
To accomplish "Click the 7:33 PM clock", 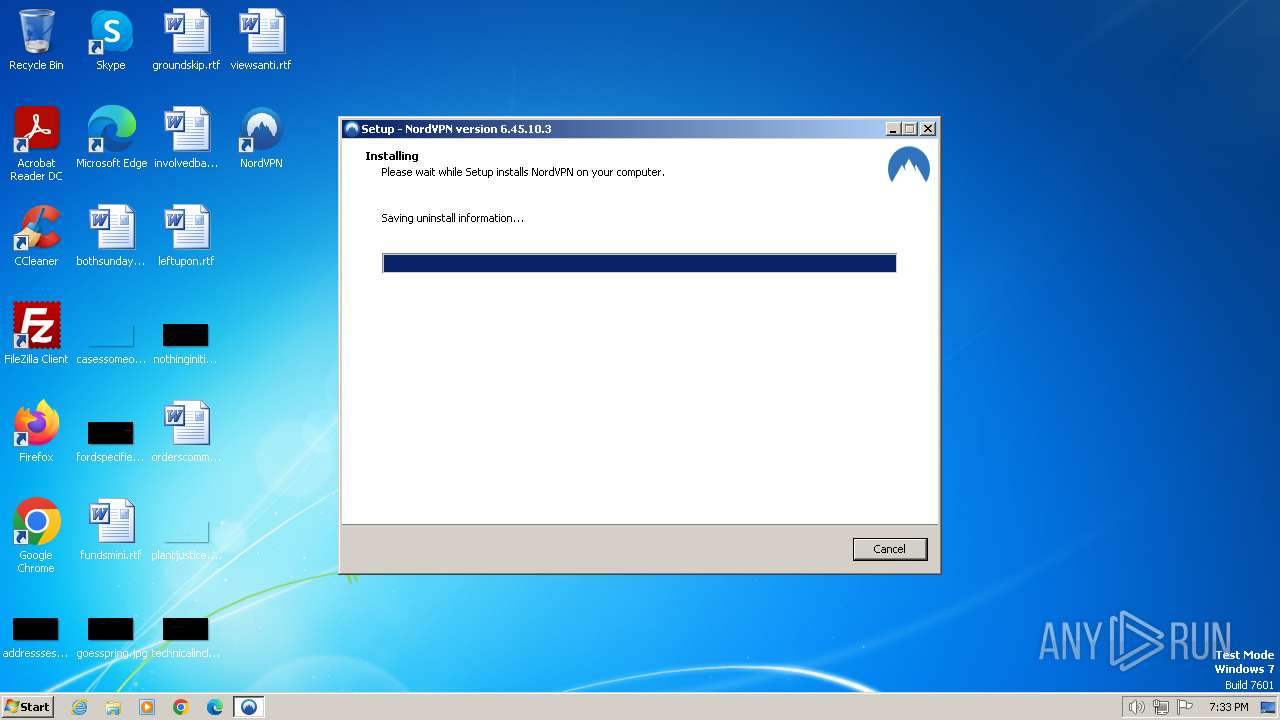I will [1229, 707].
